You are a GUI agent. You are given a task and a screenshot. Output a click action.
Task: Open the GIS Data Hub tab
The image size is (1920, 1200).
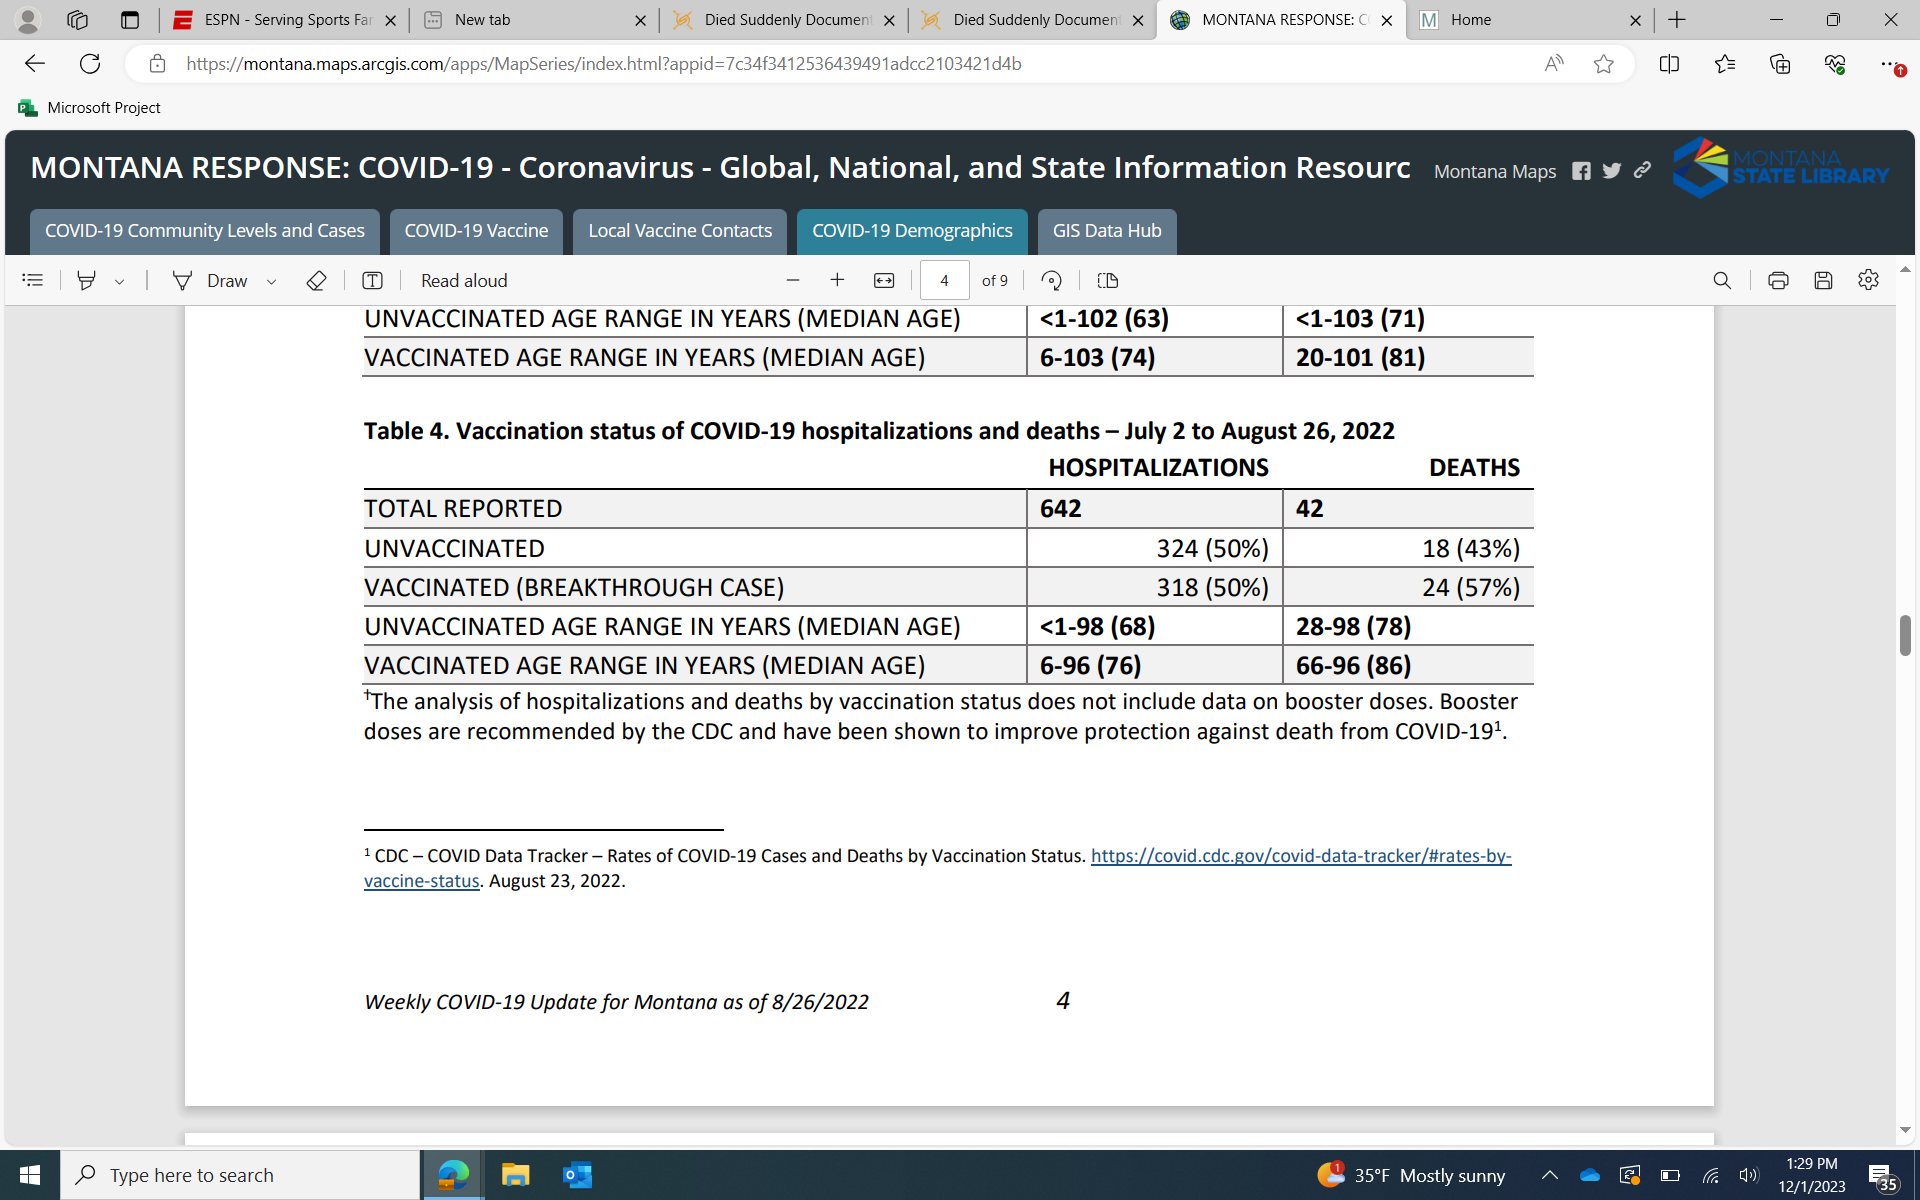click(1106, 231)
